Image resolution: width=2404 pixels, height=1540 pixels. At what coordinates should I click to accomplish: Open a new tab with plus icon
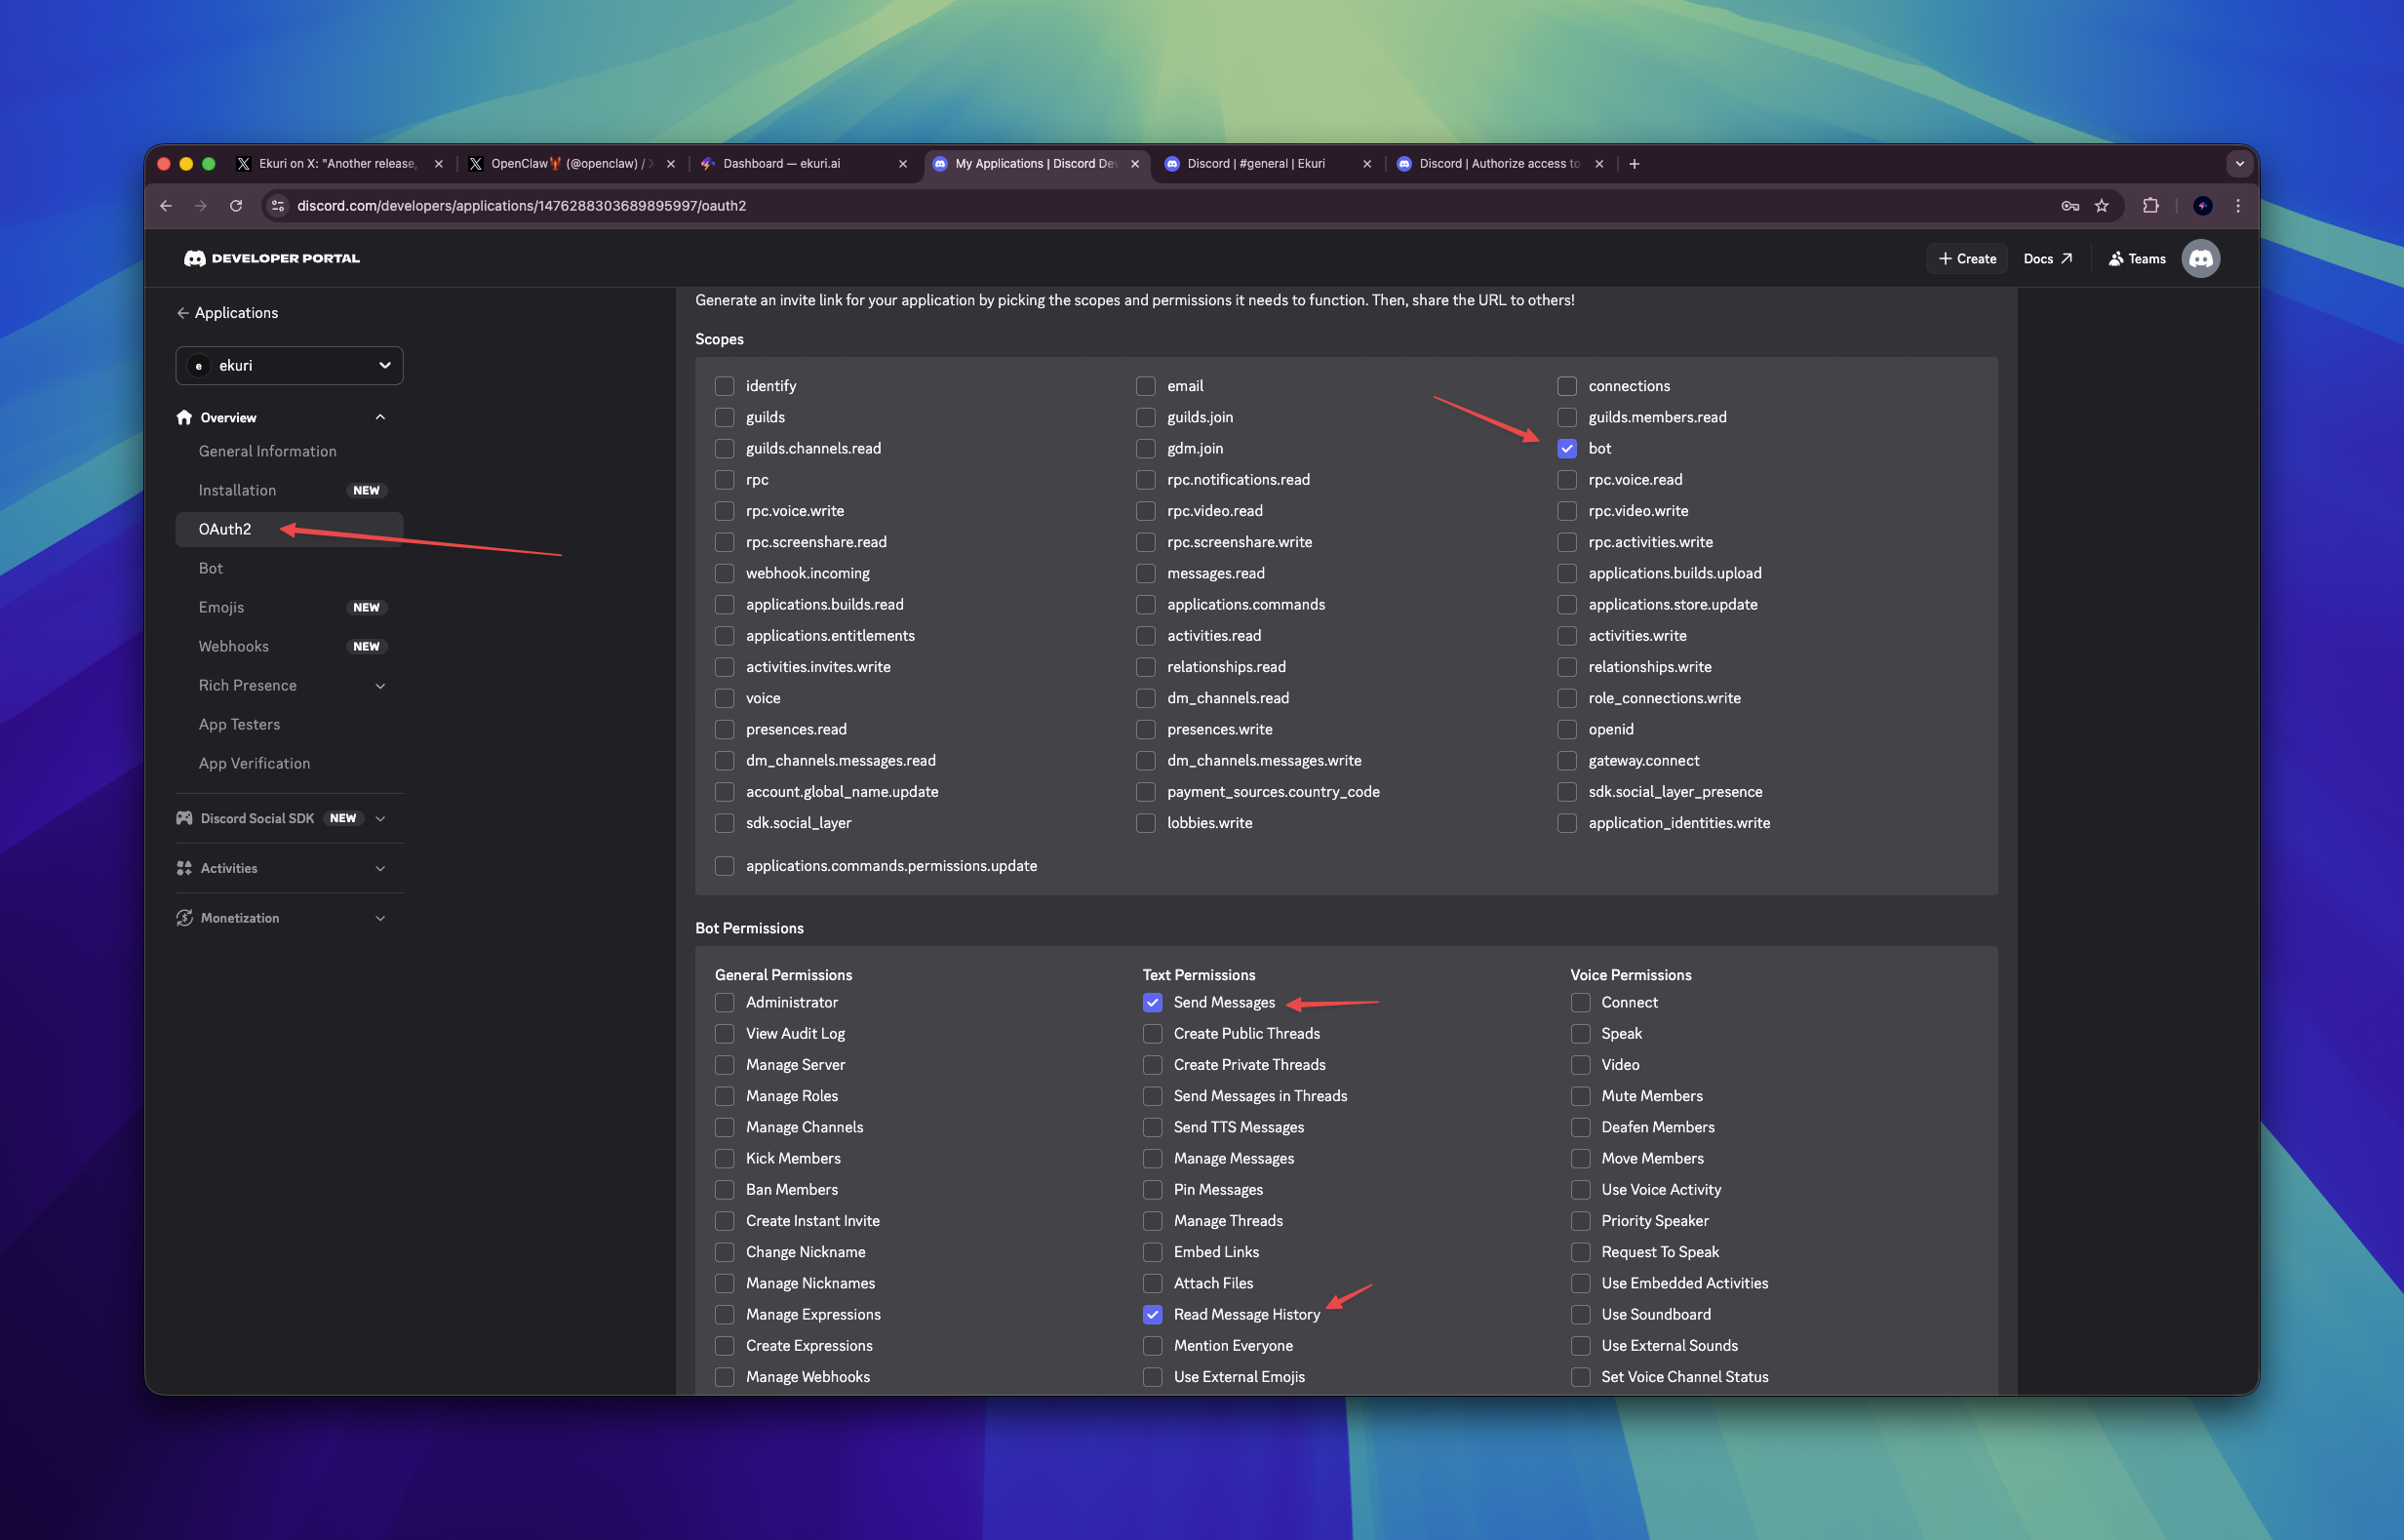(1634, 164)
